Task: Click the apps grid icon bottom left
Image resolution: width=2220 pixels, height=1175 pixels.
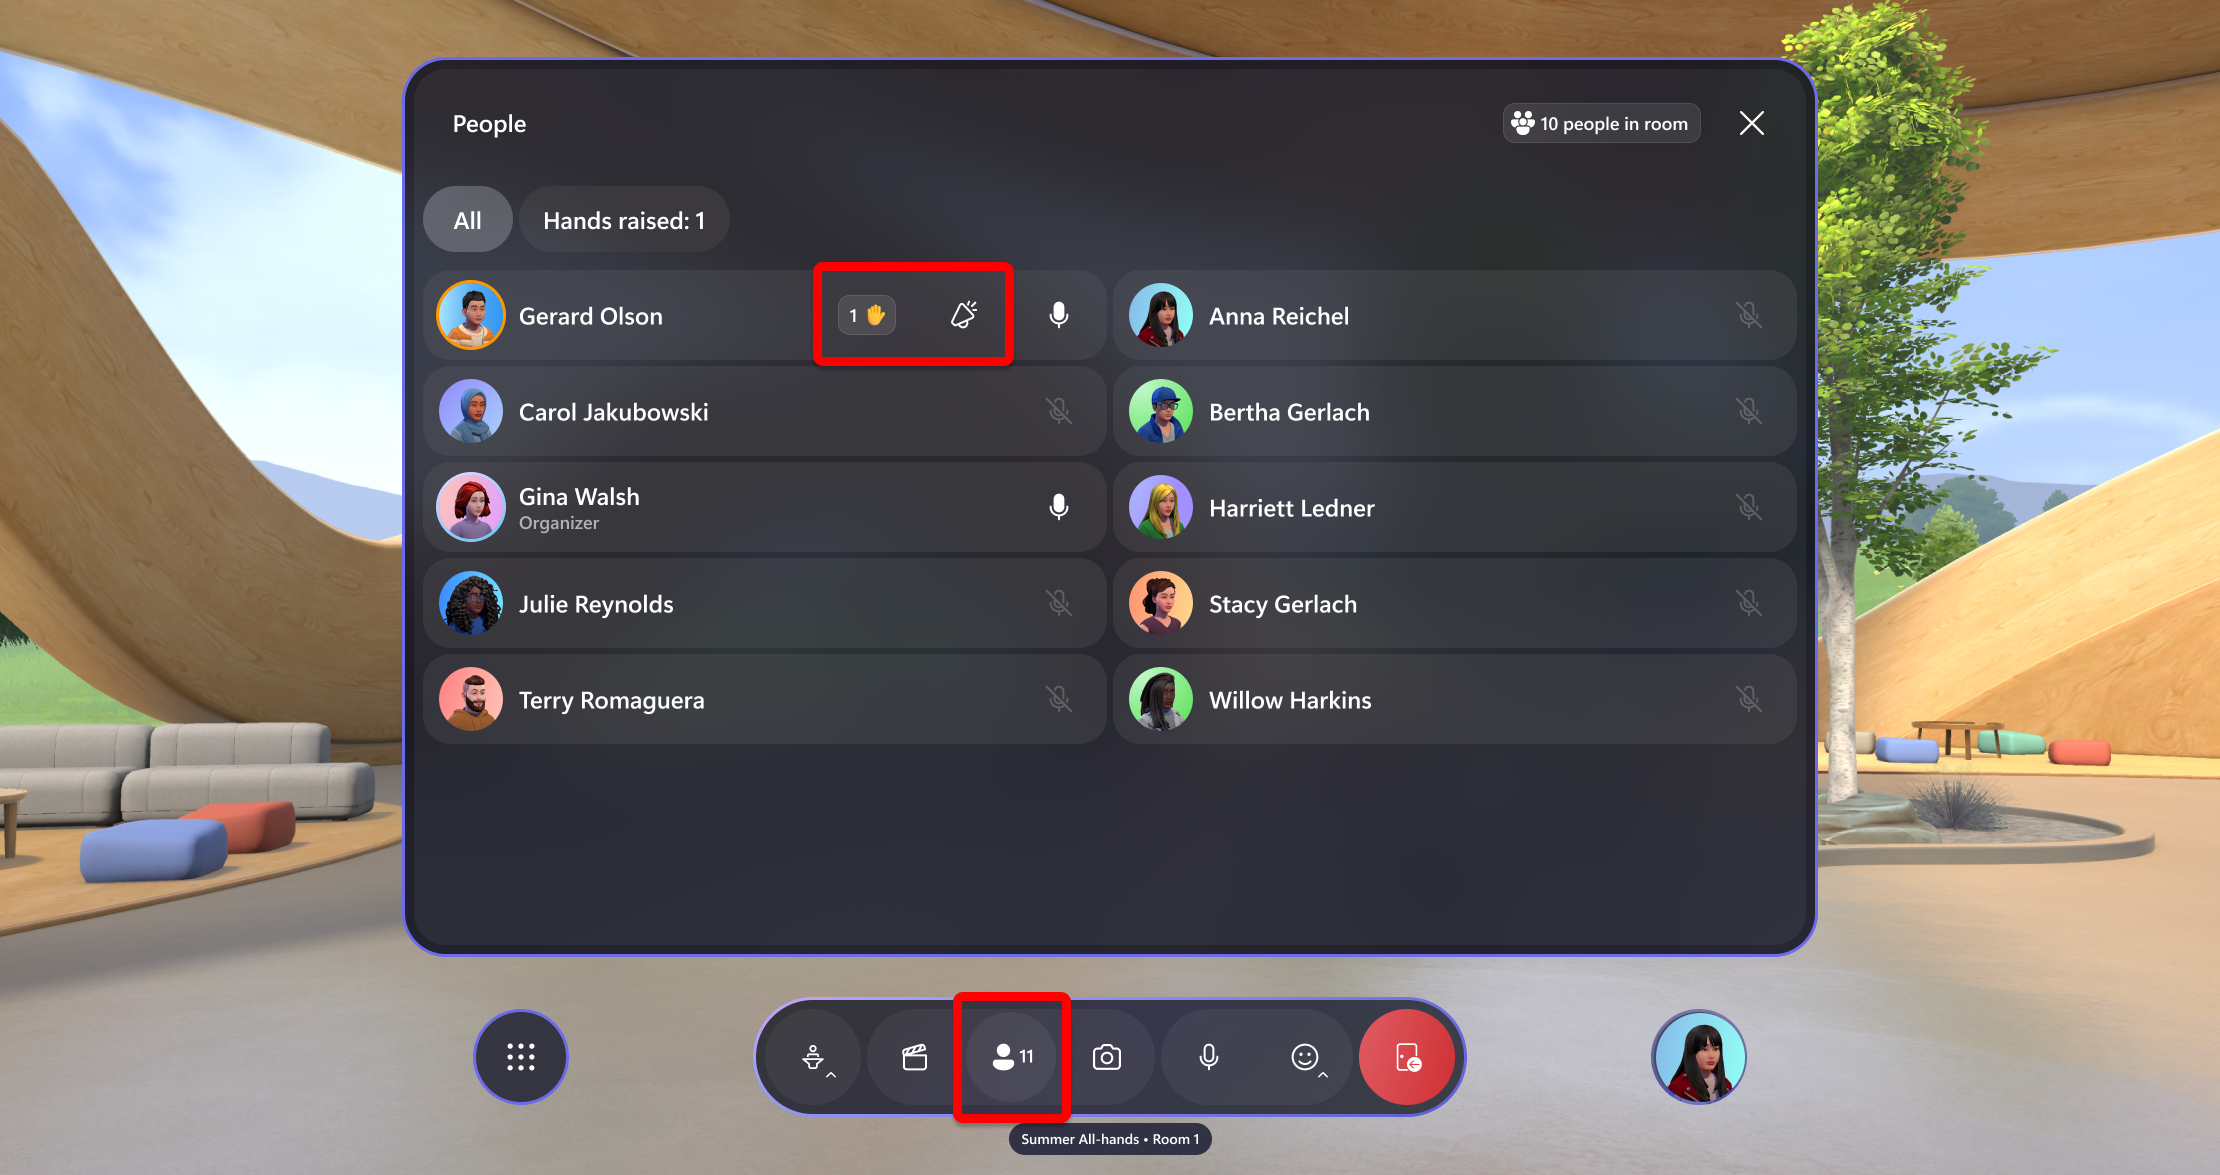Action: point(521,1058)
